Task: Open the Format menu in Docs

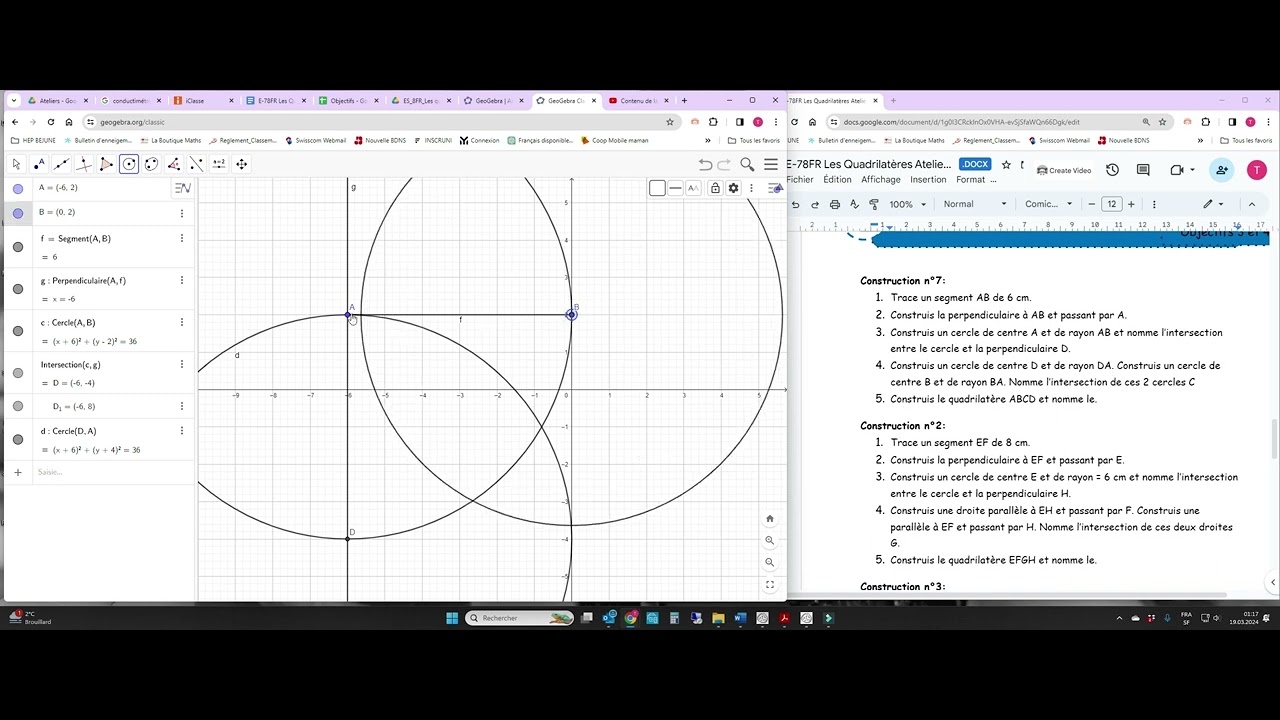Action: tap(970, 180)
